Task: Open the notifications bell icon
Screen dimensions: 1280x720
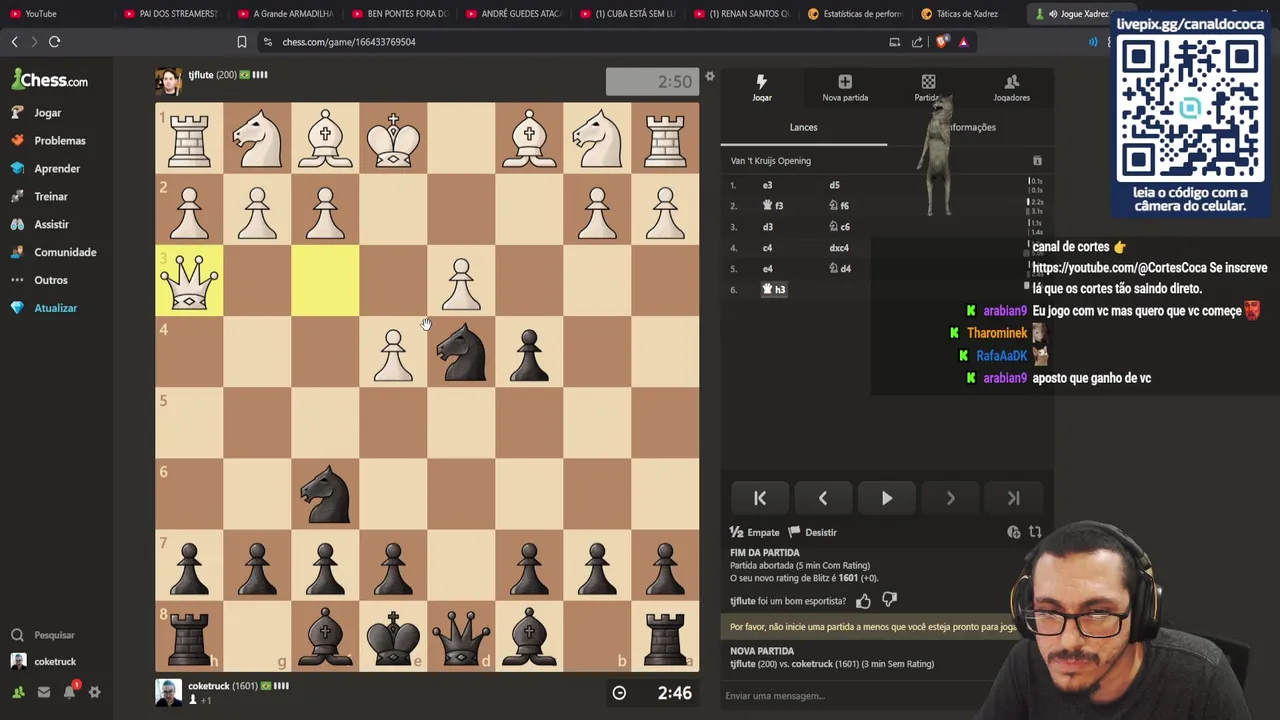Action: pyautogui.click(x=70, y=691)
